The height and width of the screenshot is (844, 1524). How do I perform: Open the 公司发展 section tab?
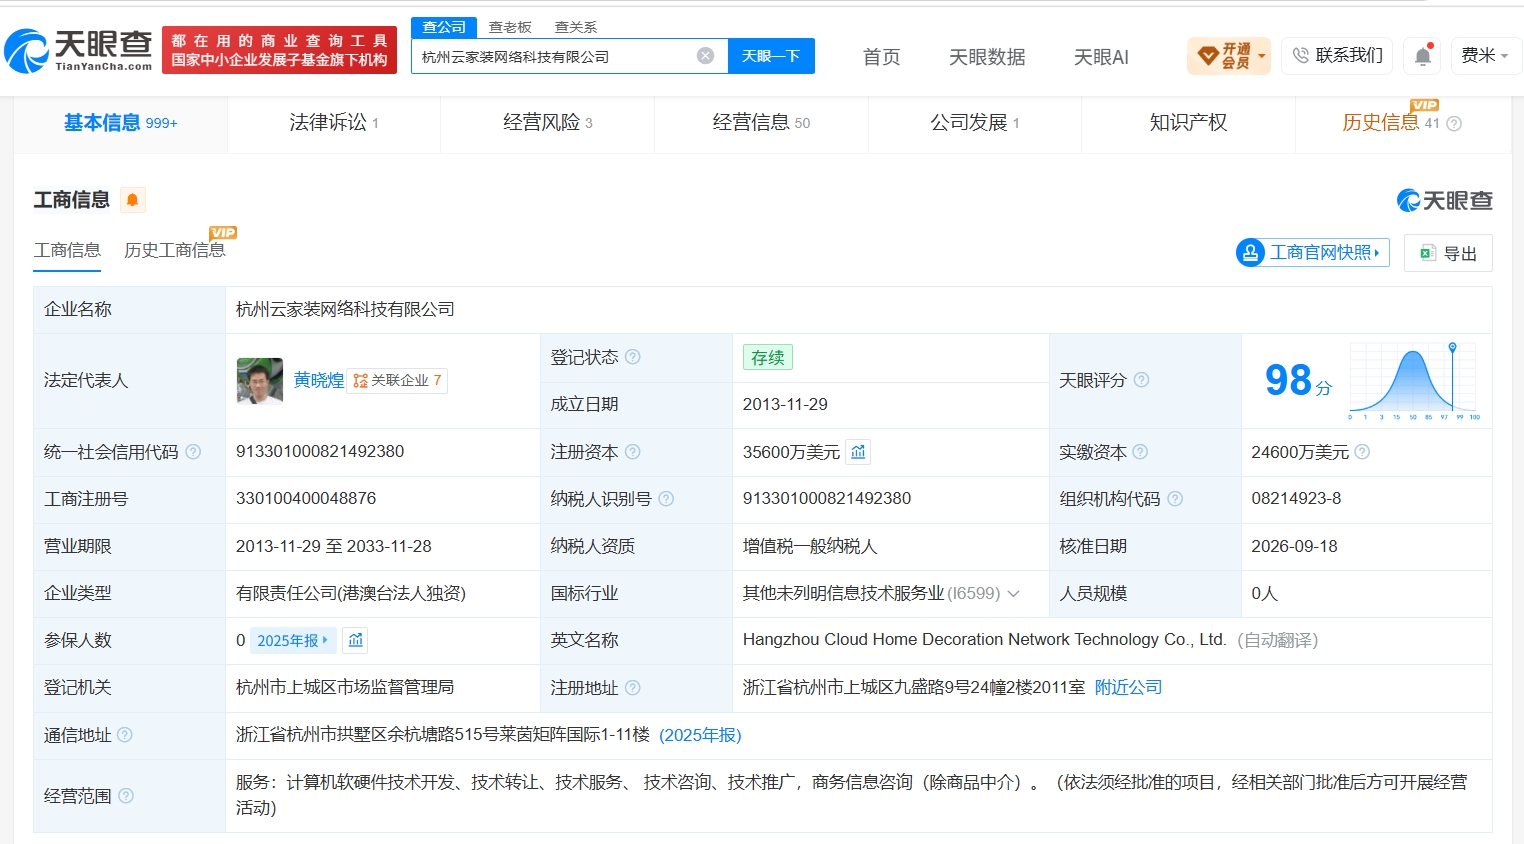[975, 123]
